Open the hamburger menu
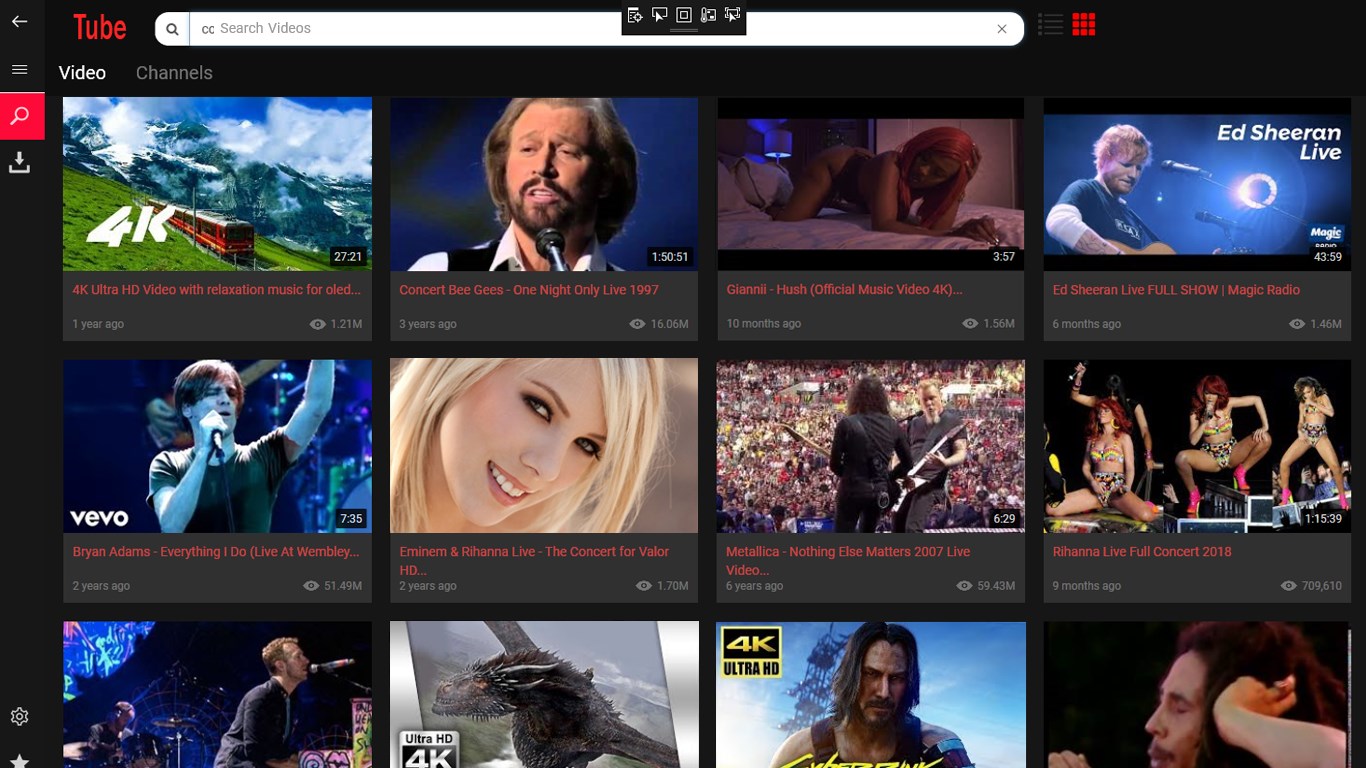 coord(19,69)
